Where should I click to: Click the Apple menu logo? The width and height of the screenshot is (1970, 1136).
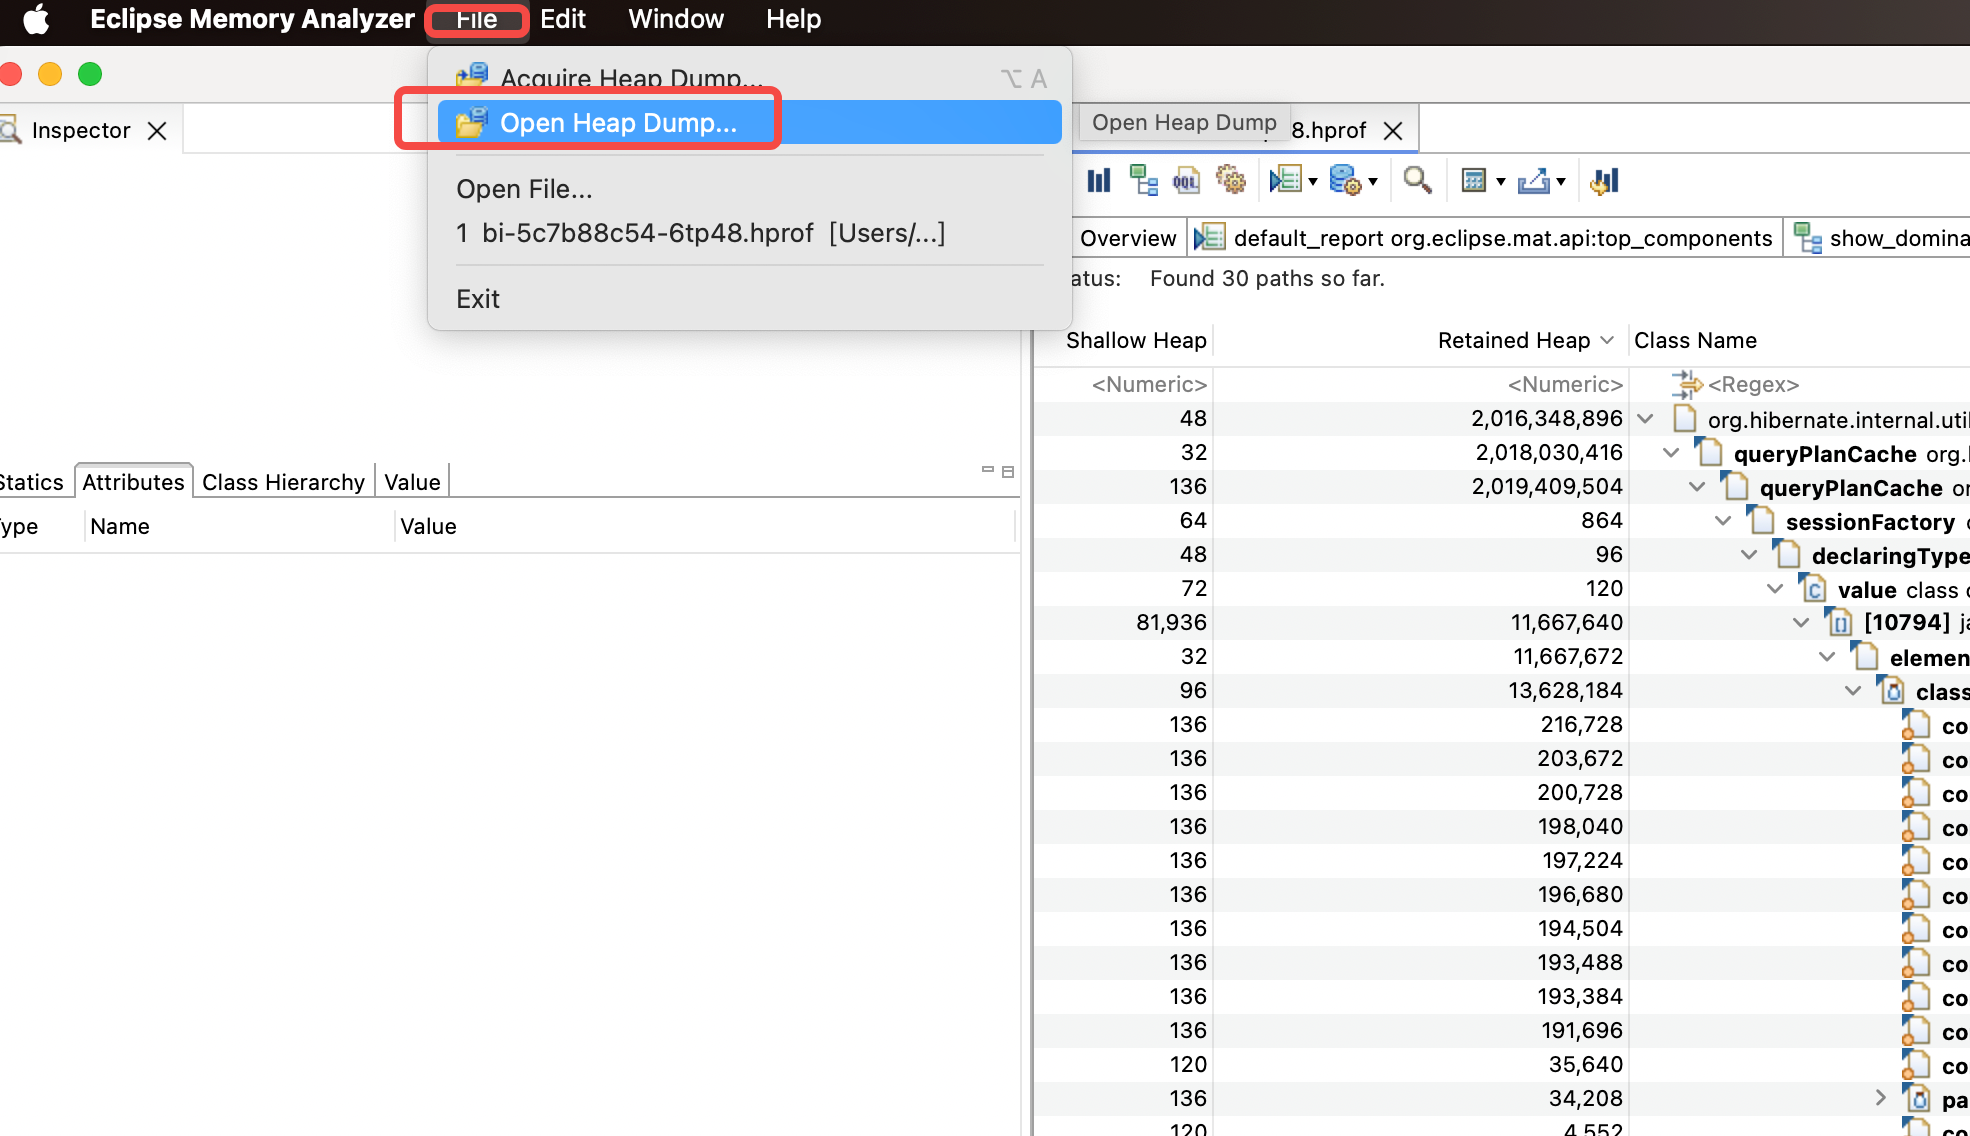[x=36, y=19]
